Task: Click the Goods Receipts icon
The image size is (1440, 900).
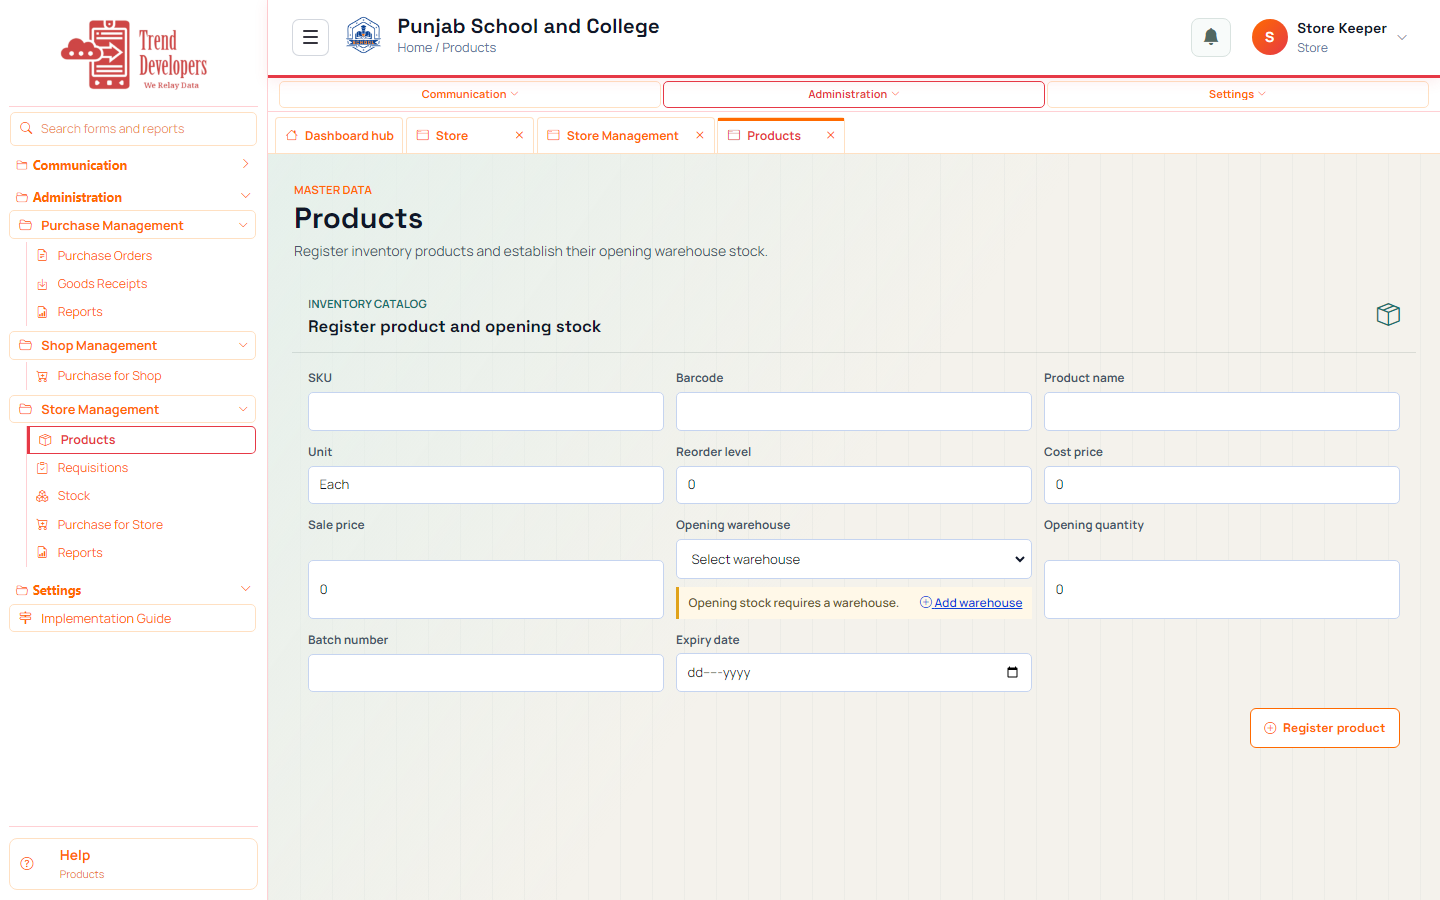Action: click(42, 284)
